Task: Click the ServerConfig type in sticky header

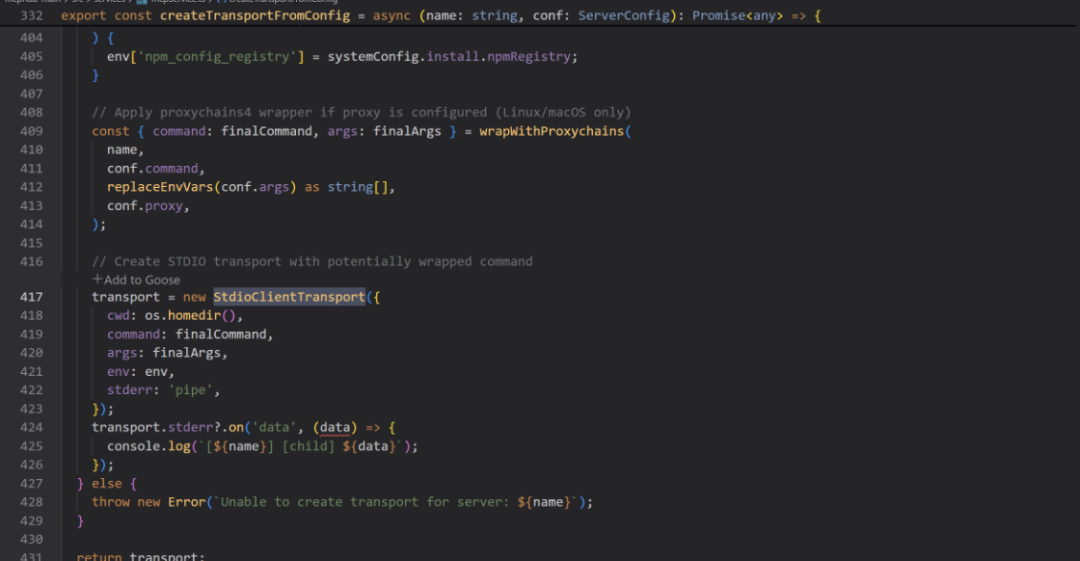Action: pos(623,15)
